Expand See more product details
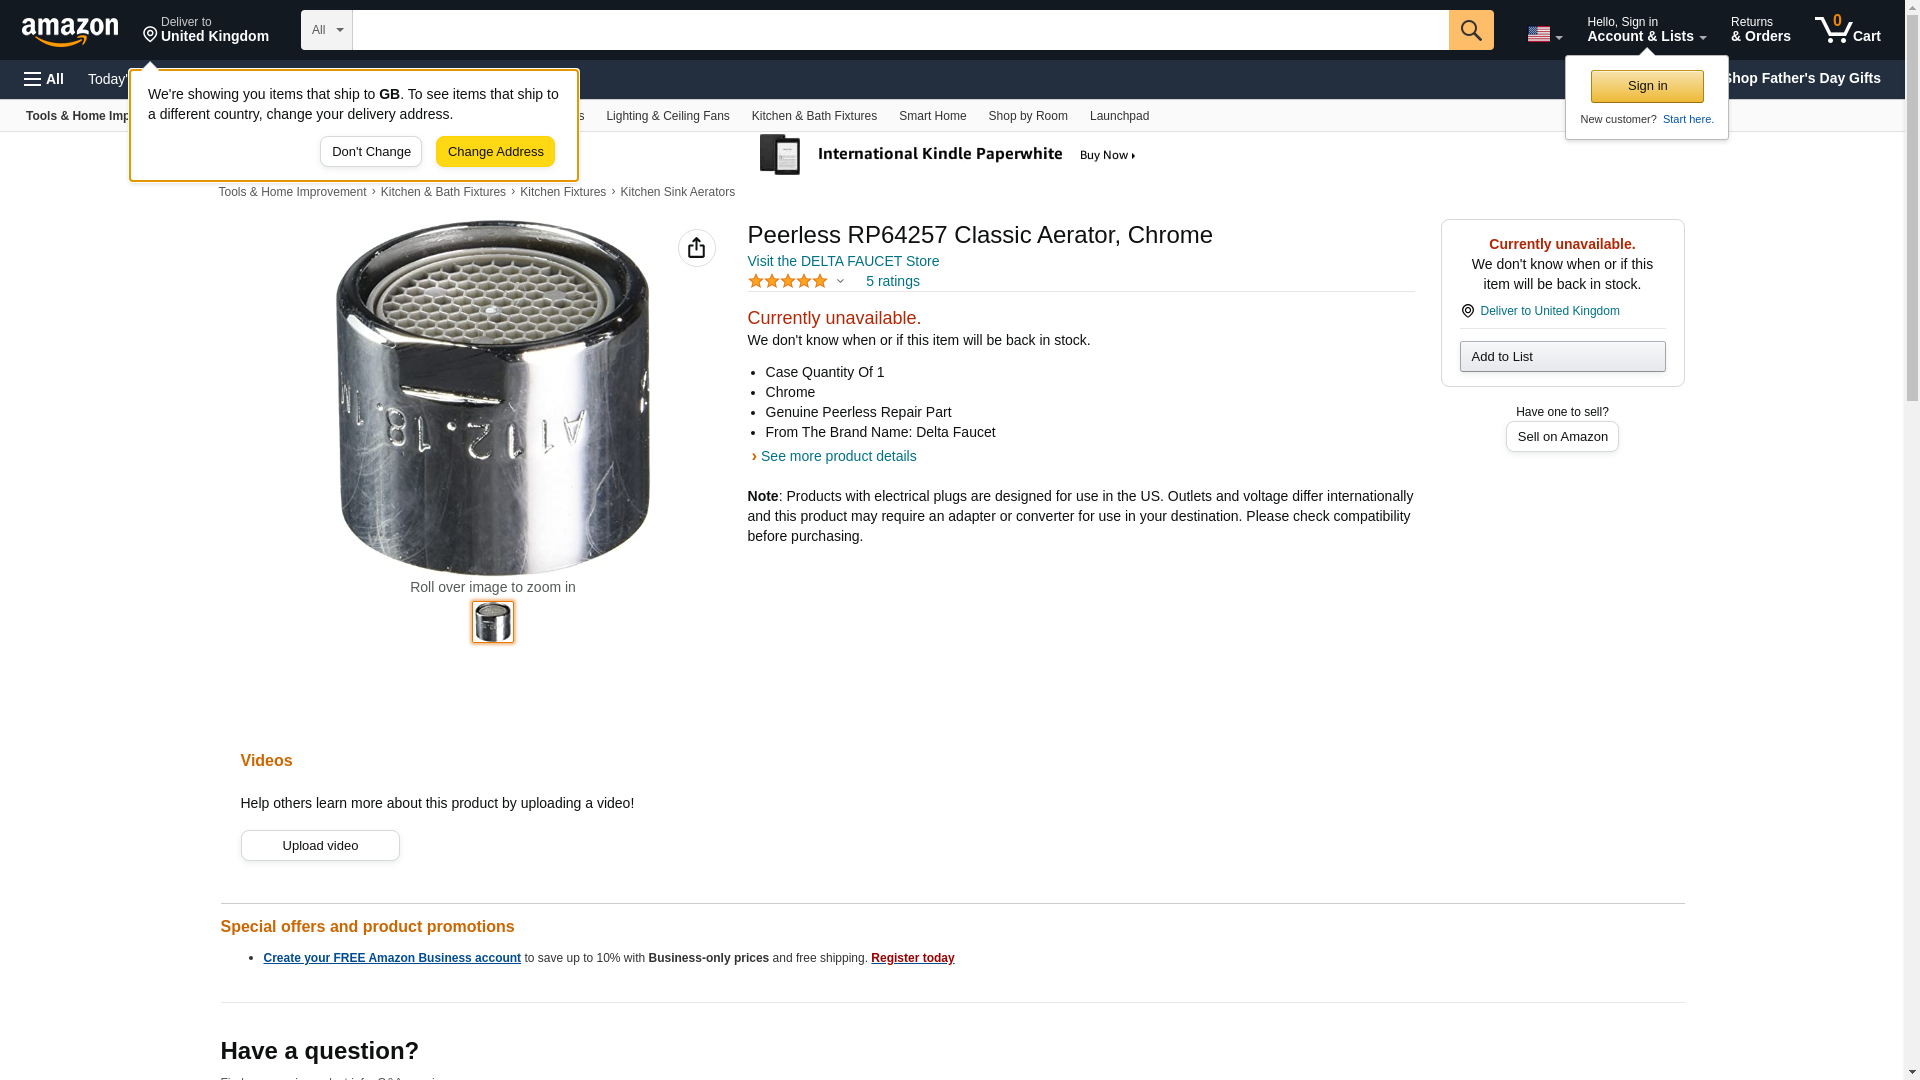 click(837, 456)
